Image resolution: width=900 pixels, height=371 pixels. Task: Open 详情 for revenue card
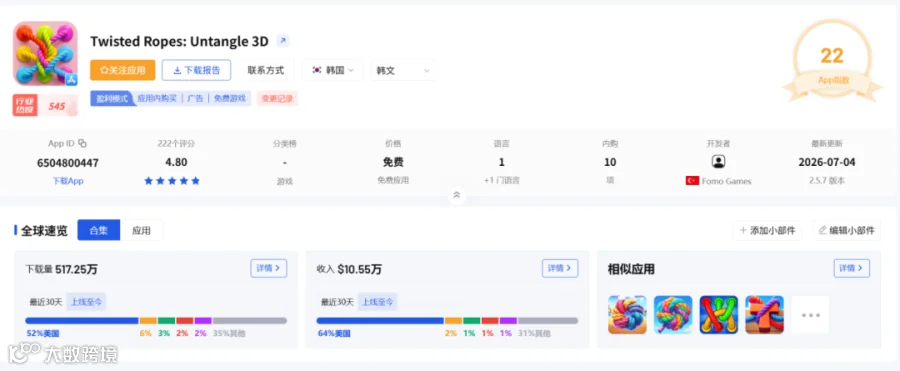click(560, 268)
